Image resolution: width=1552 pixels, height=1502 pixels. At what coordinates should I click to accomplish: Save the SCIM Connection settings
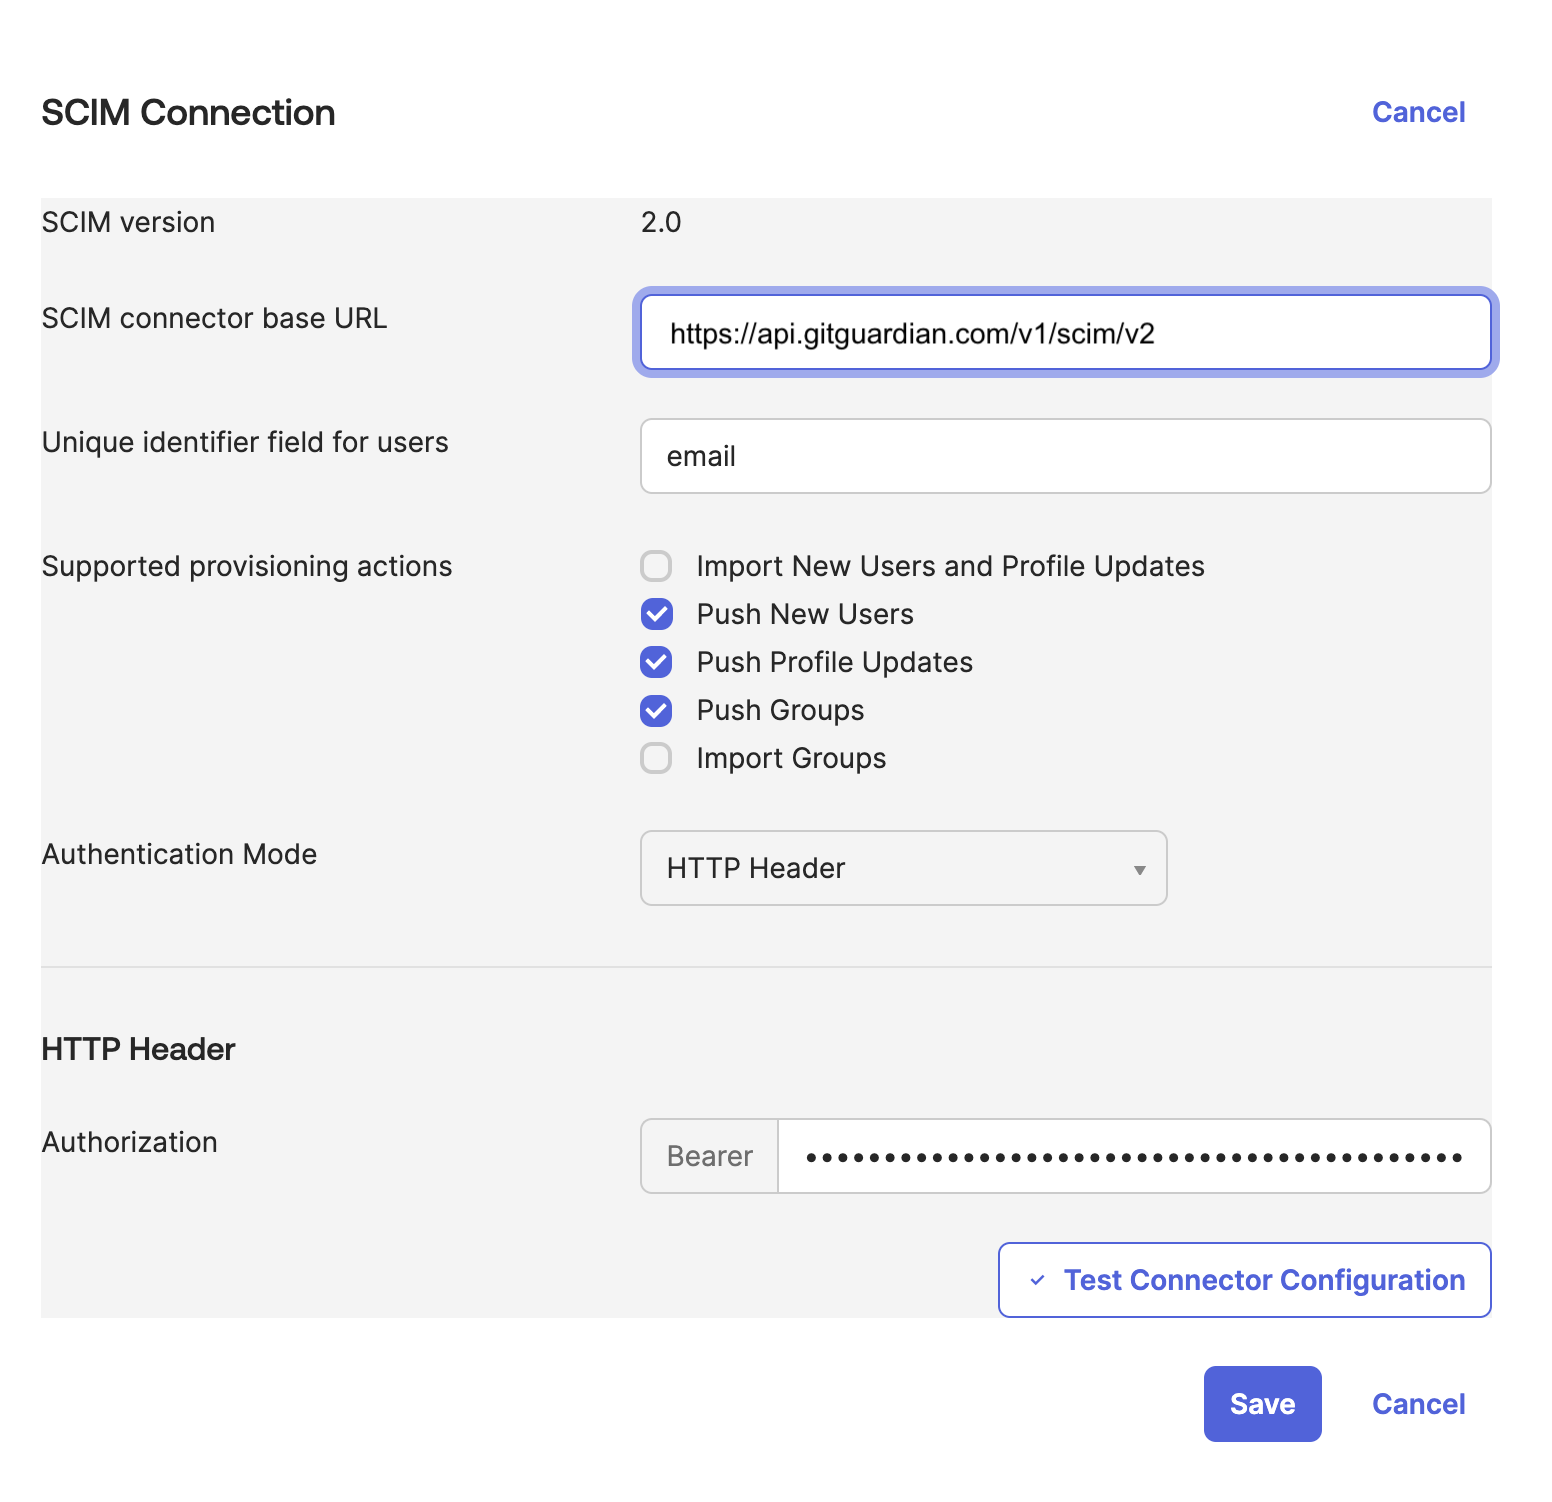click(1262, 1403)
